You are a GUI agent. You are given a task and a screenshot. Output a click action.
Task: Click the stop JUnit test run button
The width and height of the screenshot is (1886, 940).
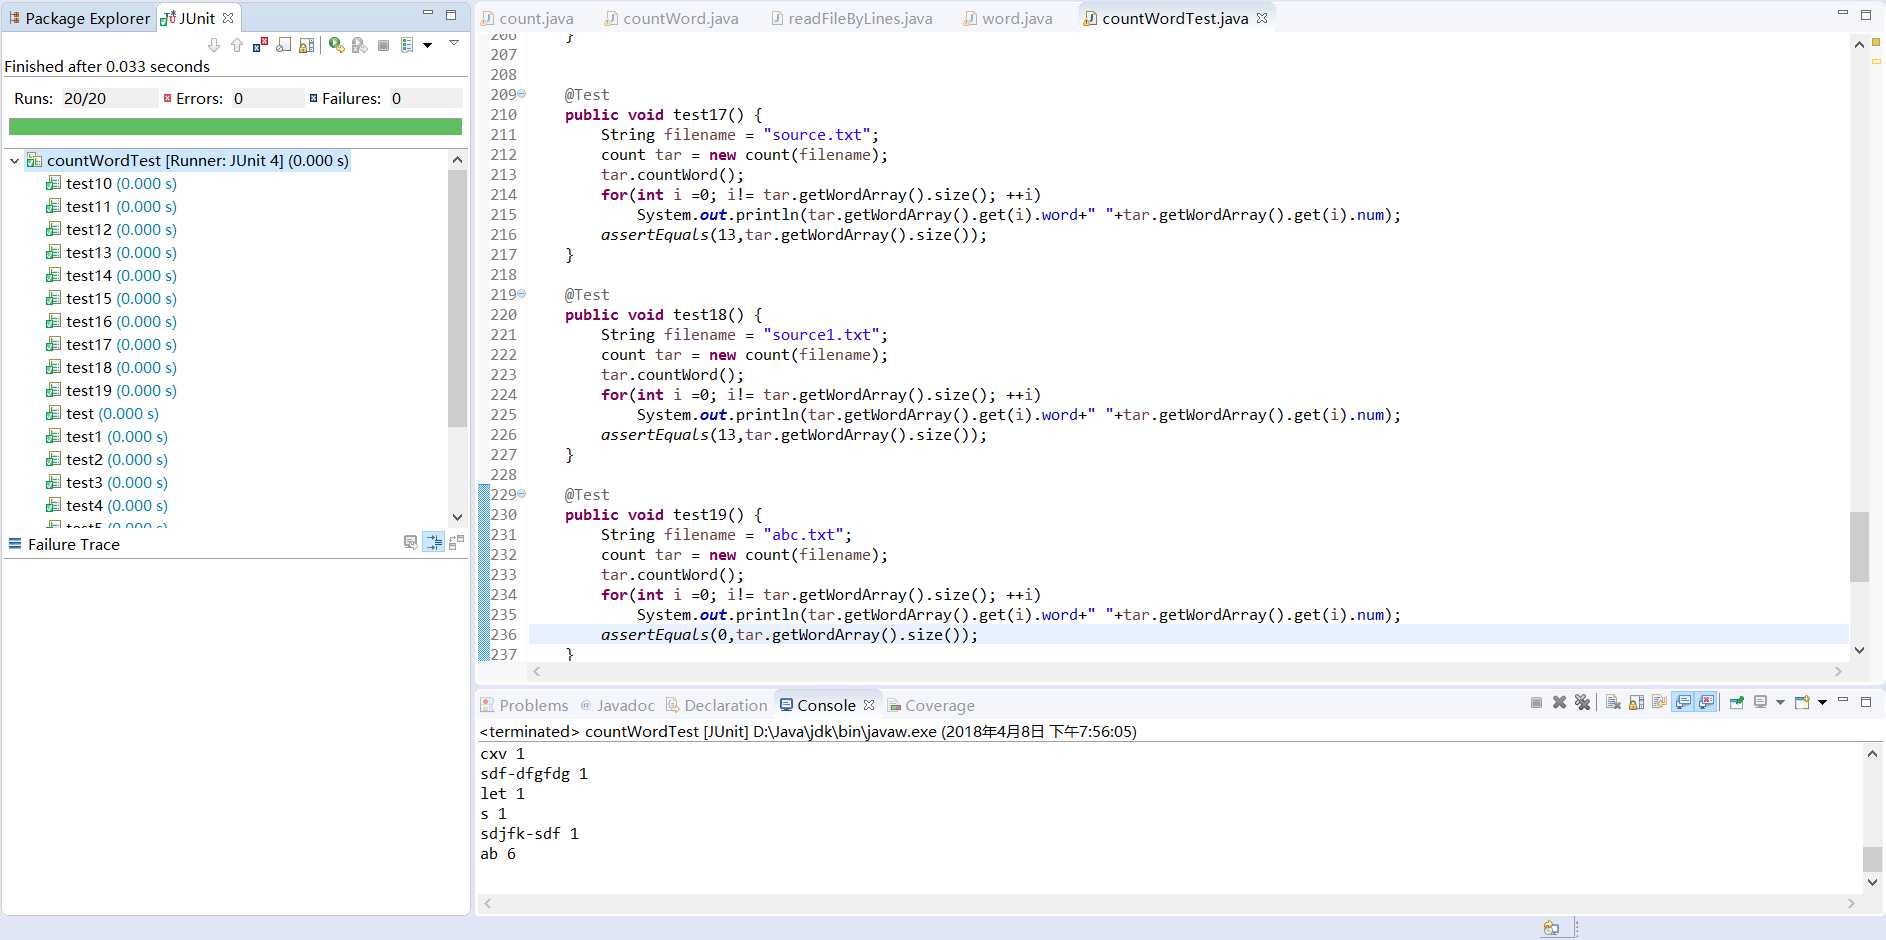(383, 45)
